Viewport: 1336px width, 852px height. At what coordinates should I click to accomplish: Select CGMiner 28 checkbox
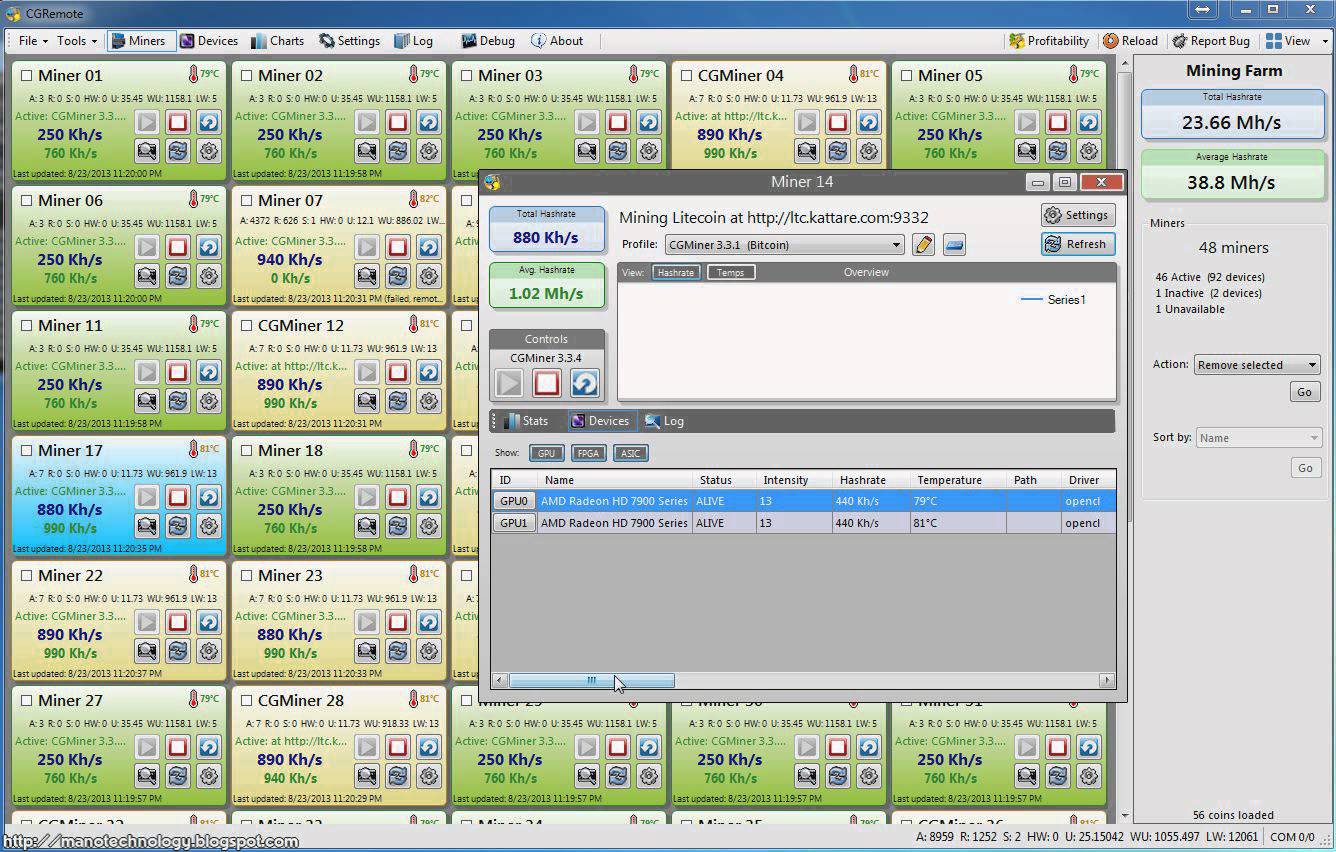pyautogui.click(x=247, y=701)
